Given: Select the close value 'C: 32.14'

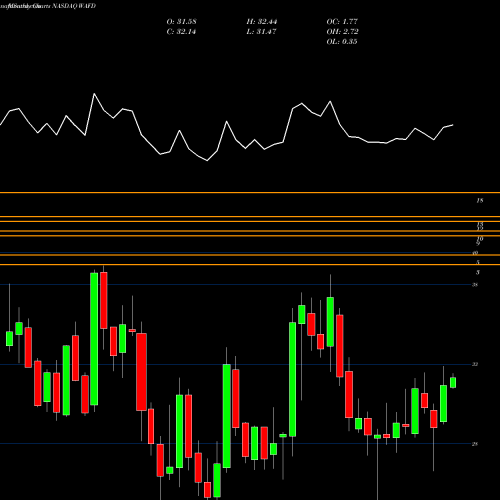Looking at the screenshot, I should [181, 32].
